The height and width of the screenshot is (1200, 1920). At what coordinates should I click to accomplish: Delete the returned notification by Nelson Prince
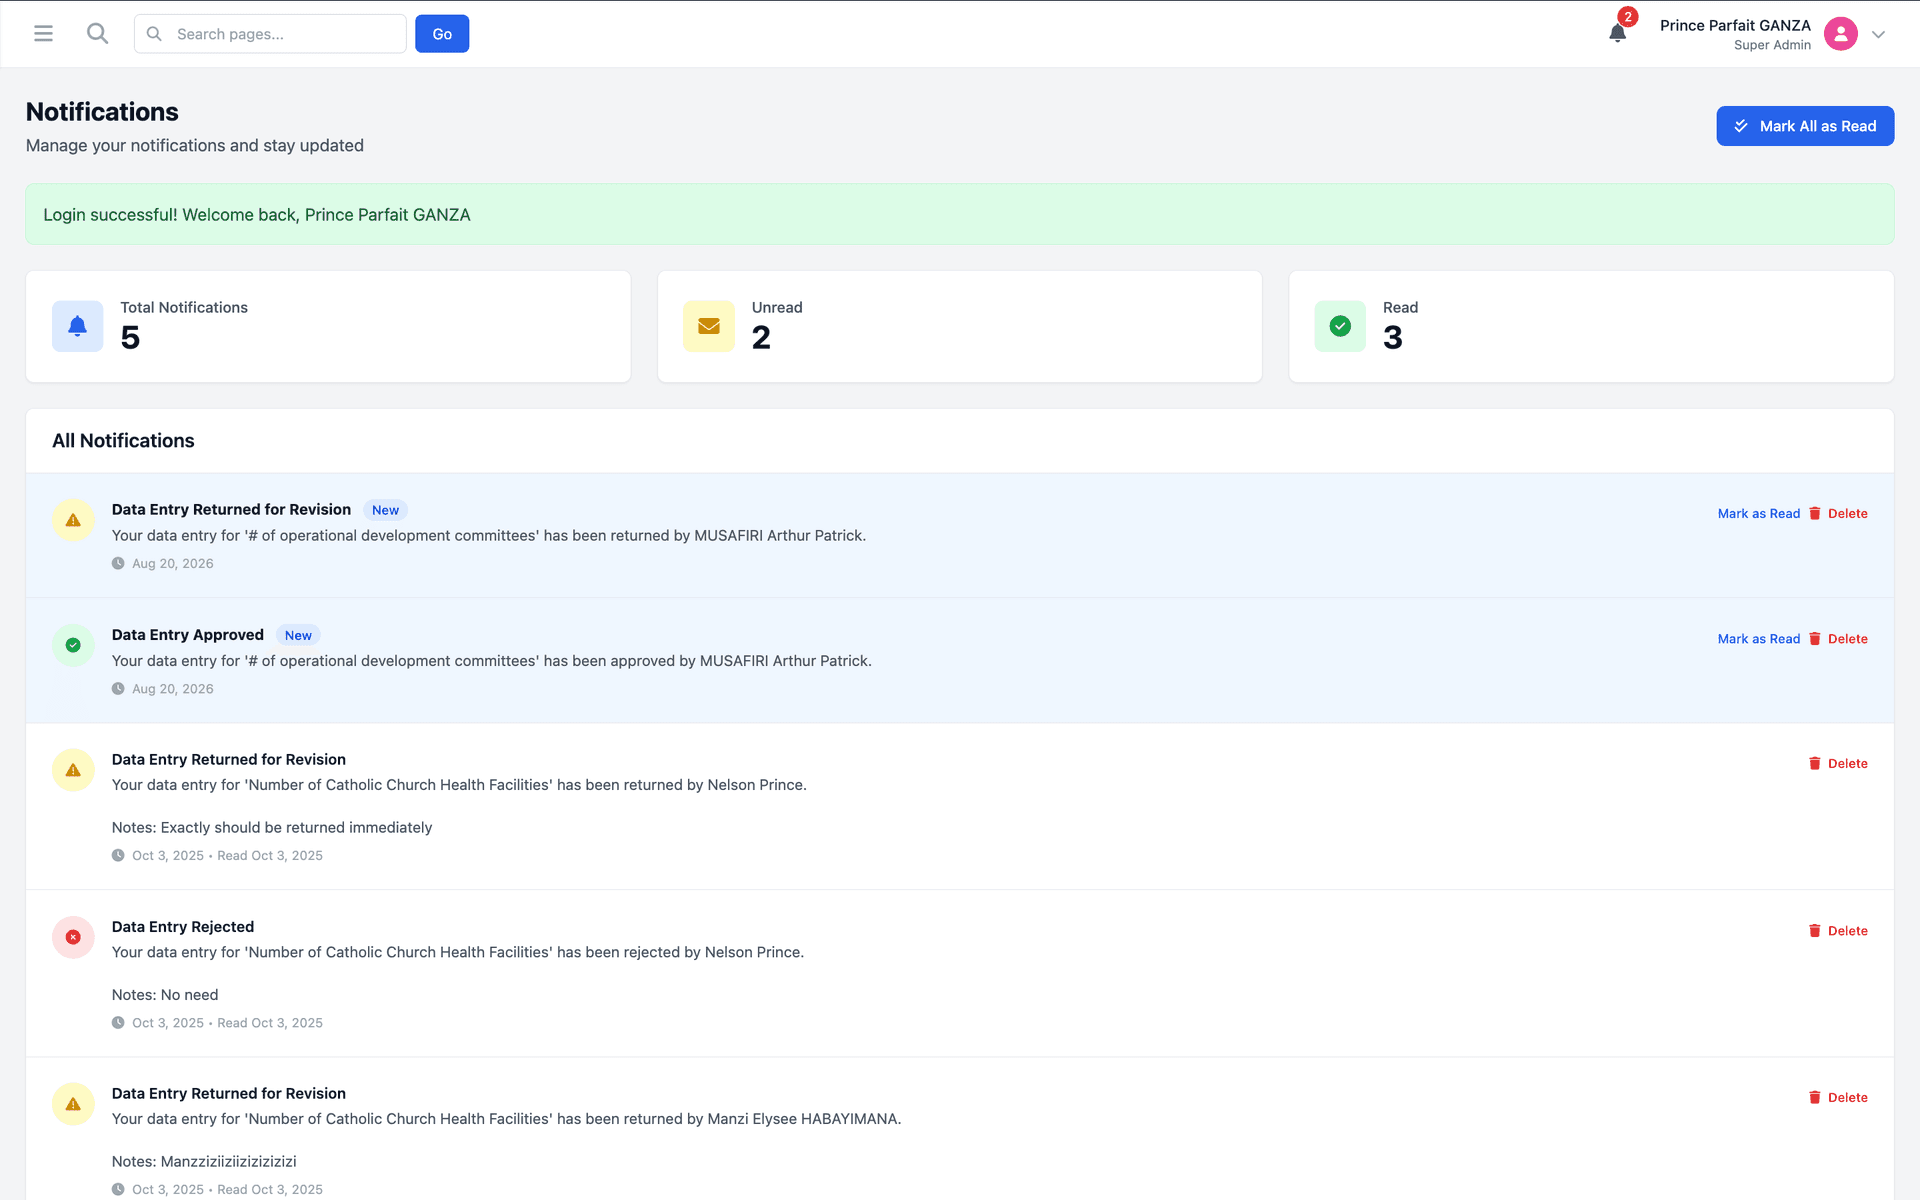(x=1838, y=764)
